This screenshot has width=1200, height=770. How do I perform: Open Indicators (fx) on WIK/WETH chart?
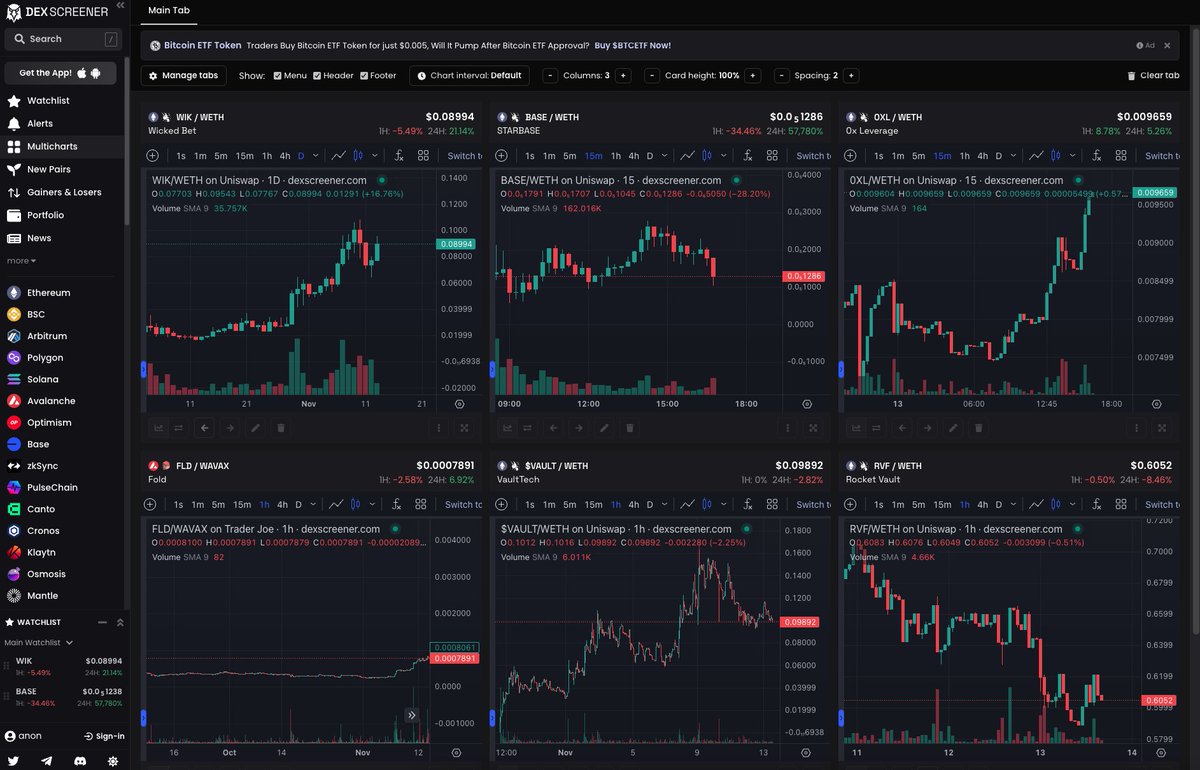click(x=399, y=156)
